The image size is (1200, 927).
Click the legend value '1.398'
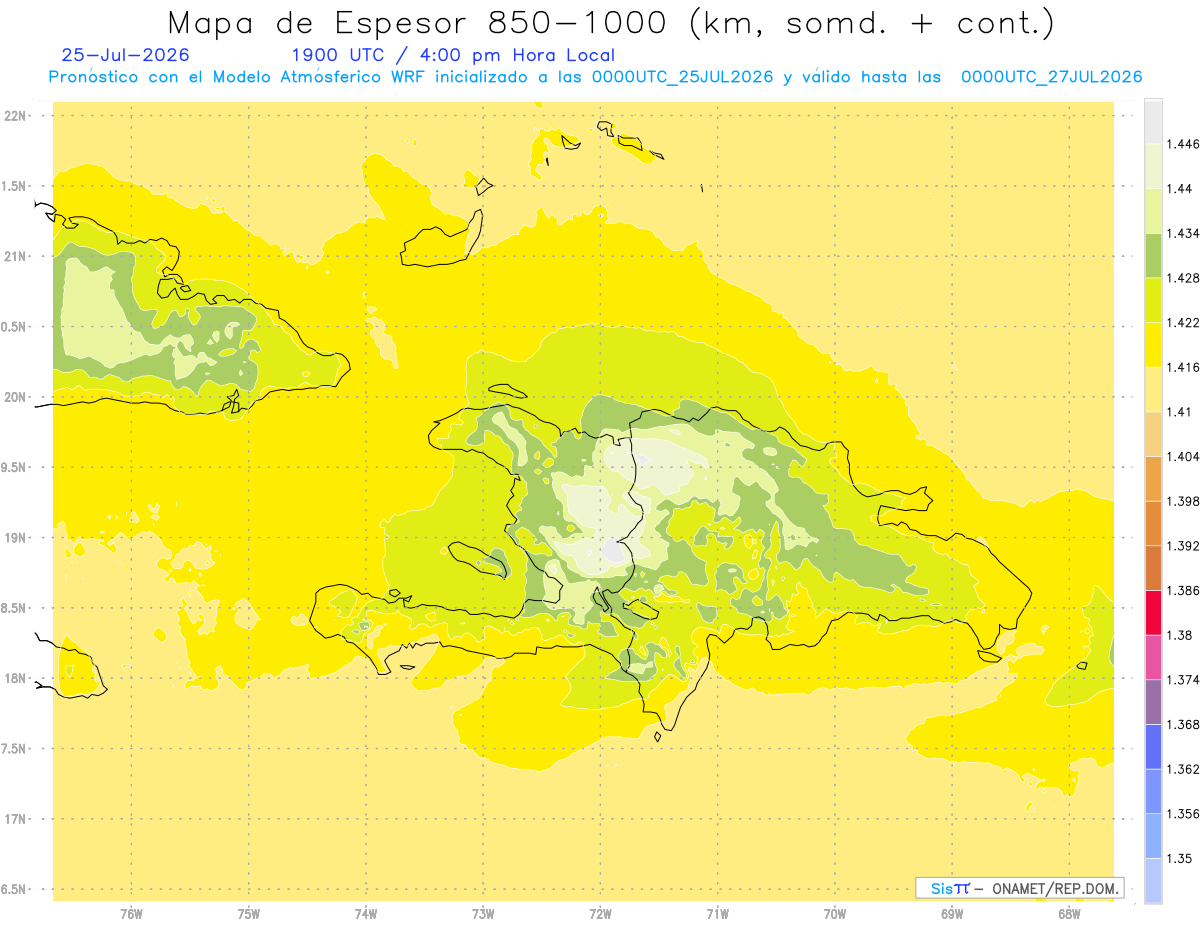click(x=1183, y=501)
